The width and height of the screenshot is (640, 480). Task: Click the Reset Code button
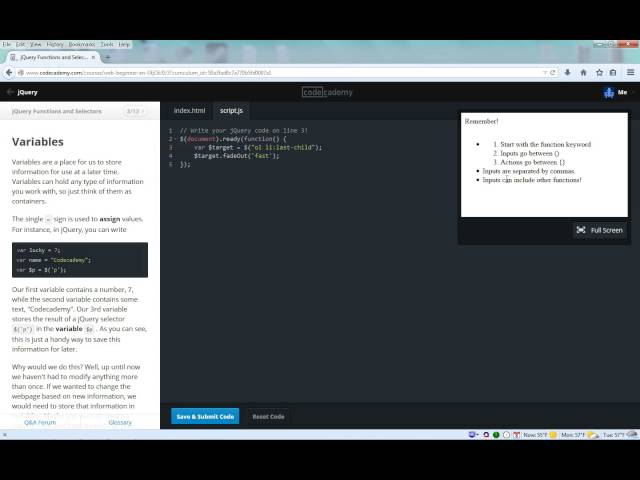click(x=268, y=417)
